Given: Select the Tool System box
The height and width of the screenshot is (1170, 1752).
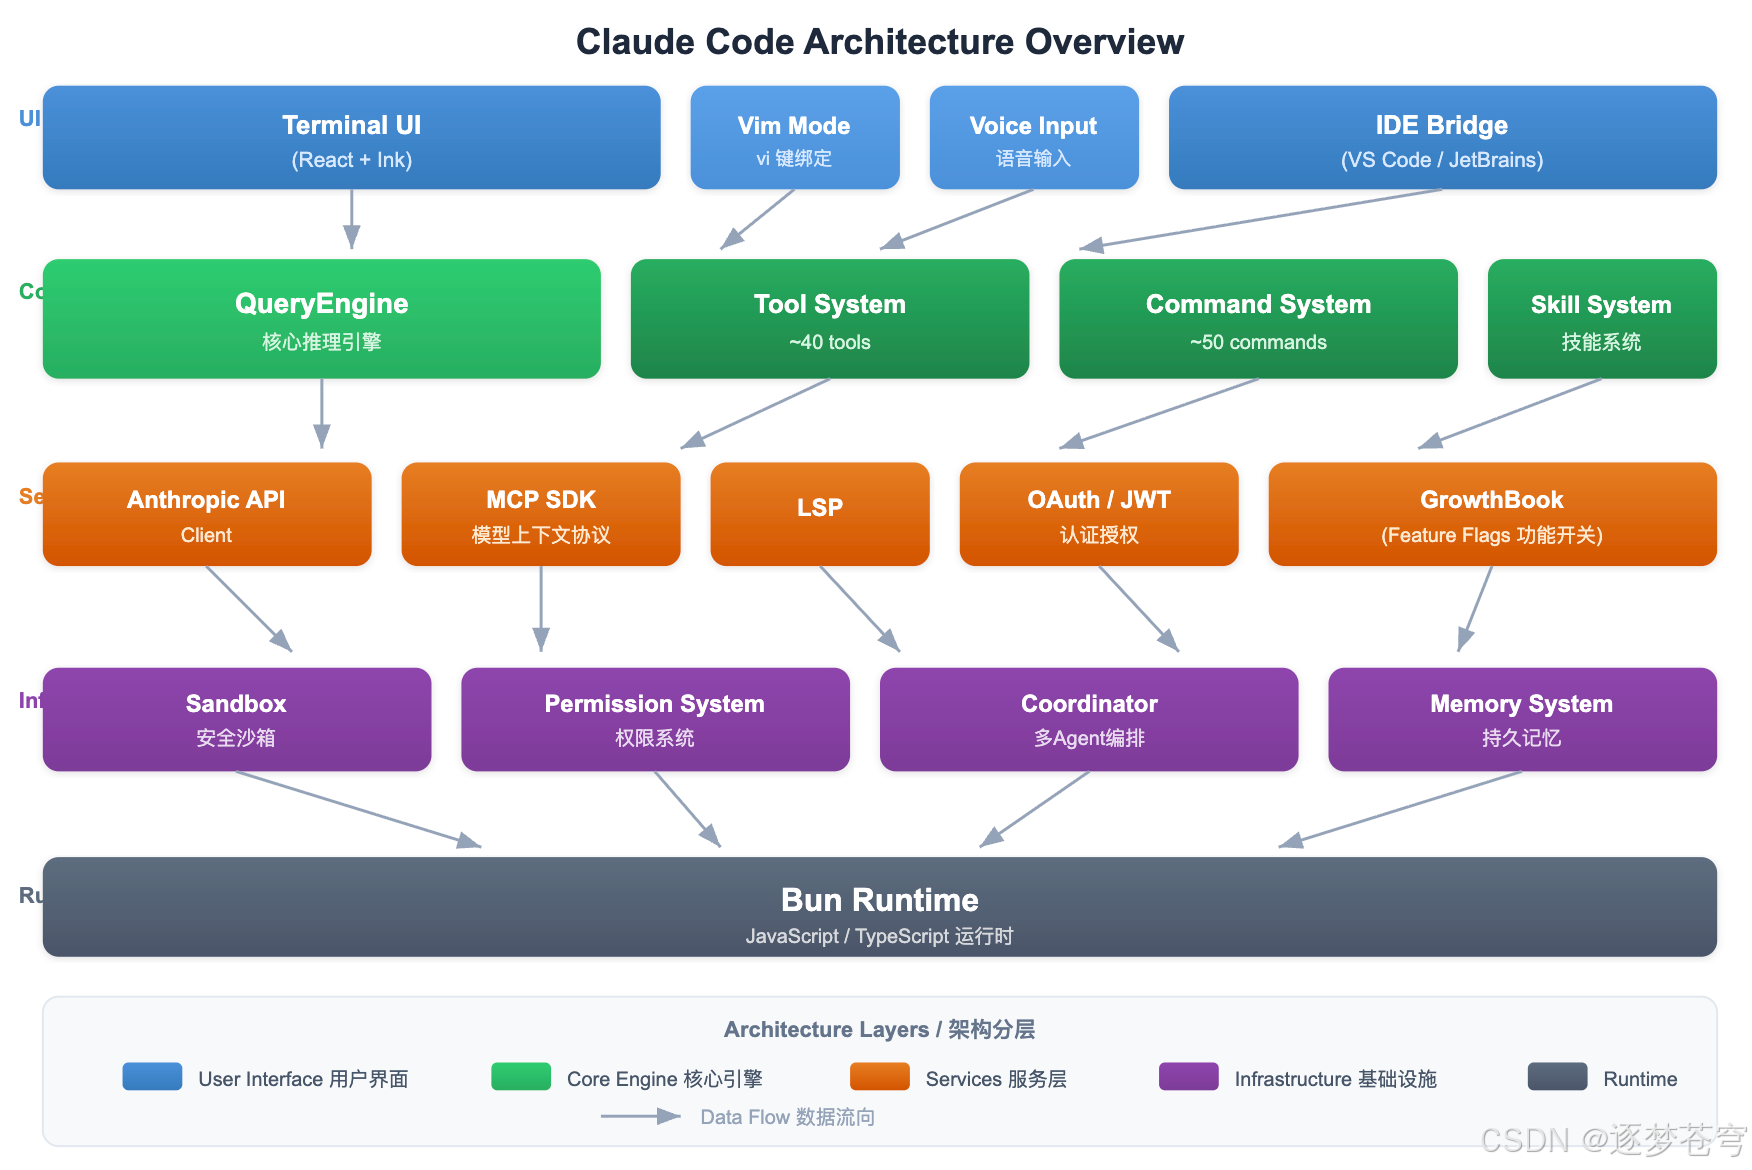Looking at the screenshot, I should pos(830,319).
